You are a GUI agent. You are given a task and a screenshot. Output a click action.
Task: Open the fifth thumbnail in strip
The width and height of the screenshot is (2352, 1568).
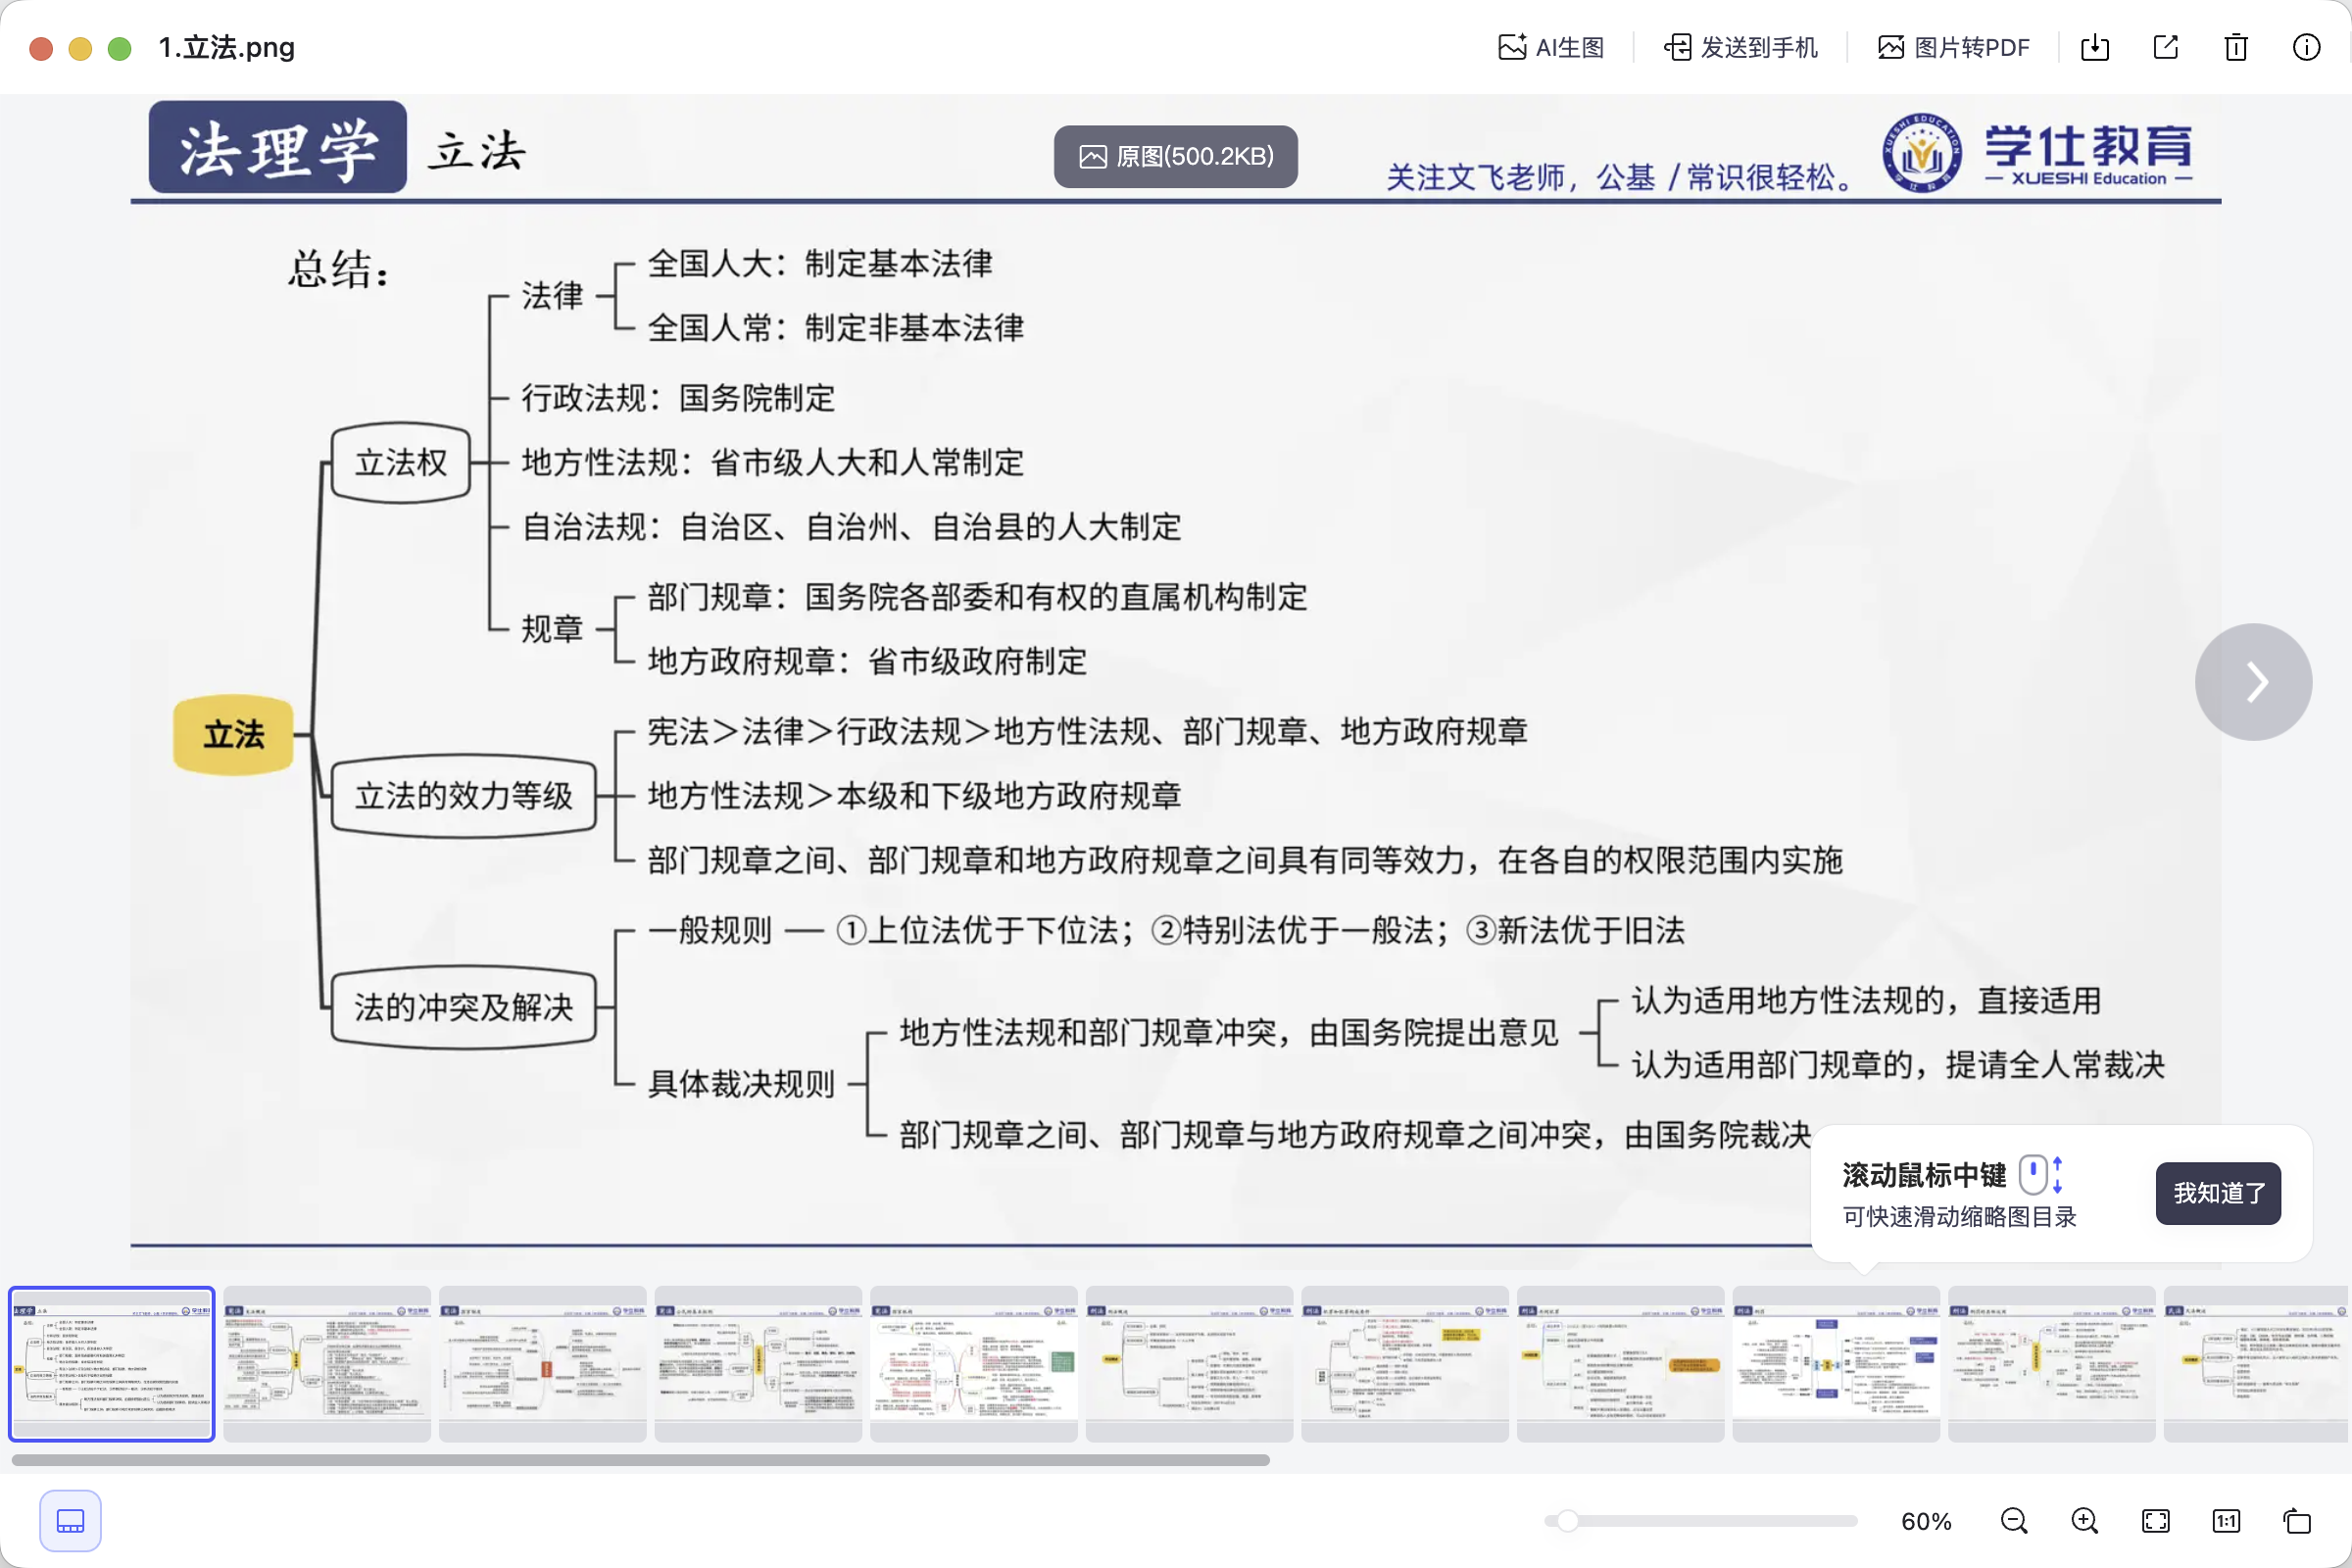(x=973, y=1363)
